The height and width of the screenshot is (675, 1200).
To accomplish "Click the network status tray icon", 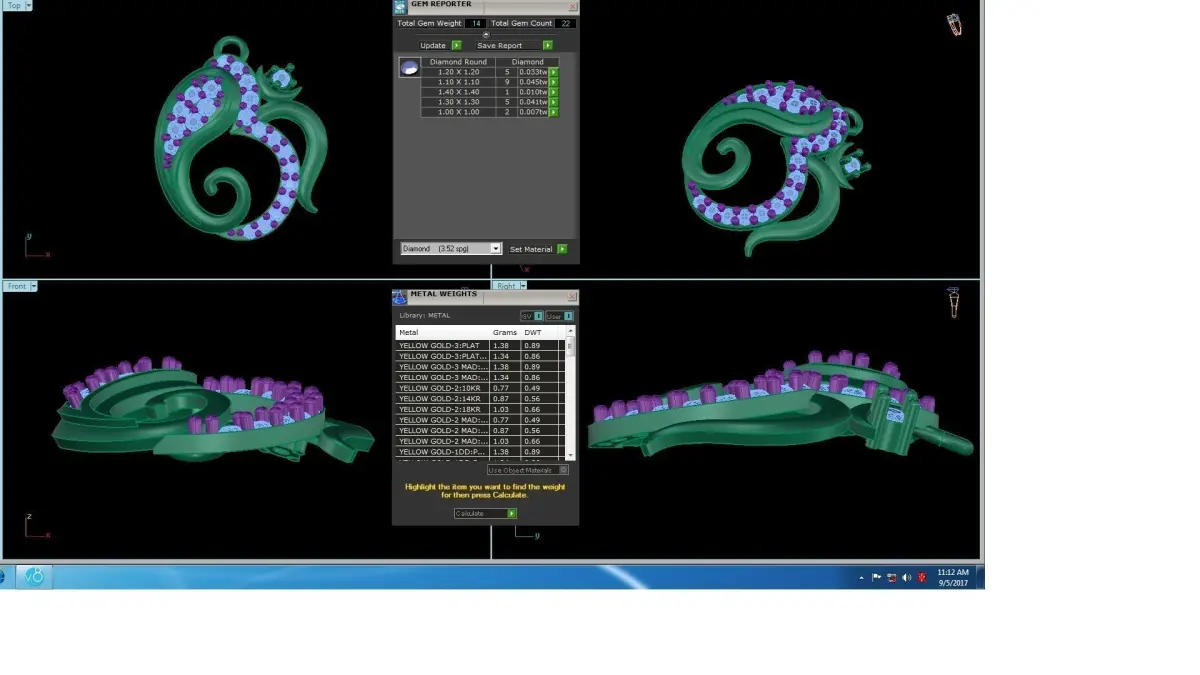I will [x=892, y=577].
